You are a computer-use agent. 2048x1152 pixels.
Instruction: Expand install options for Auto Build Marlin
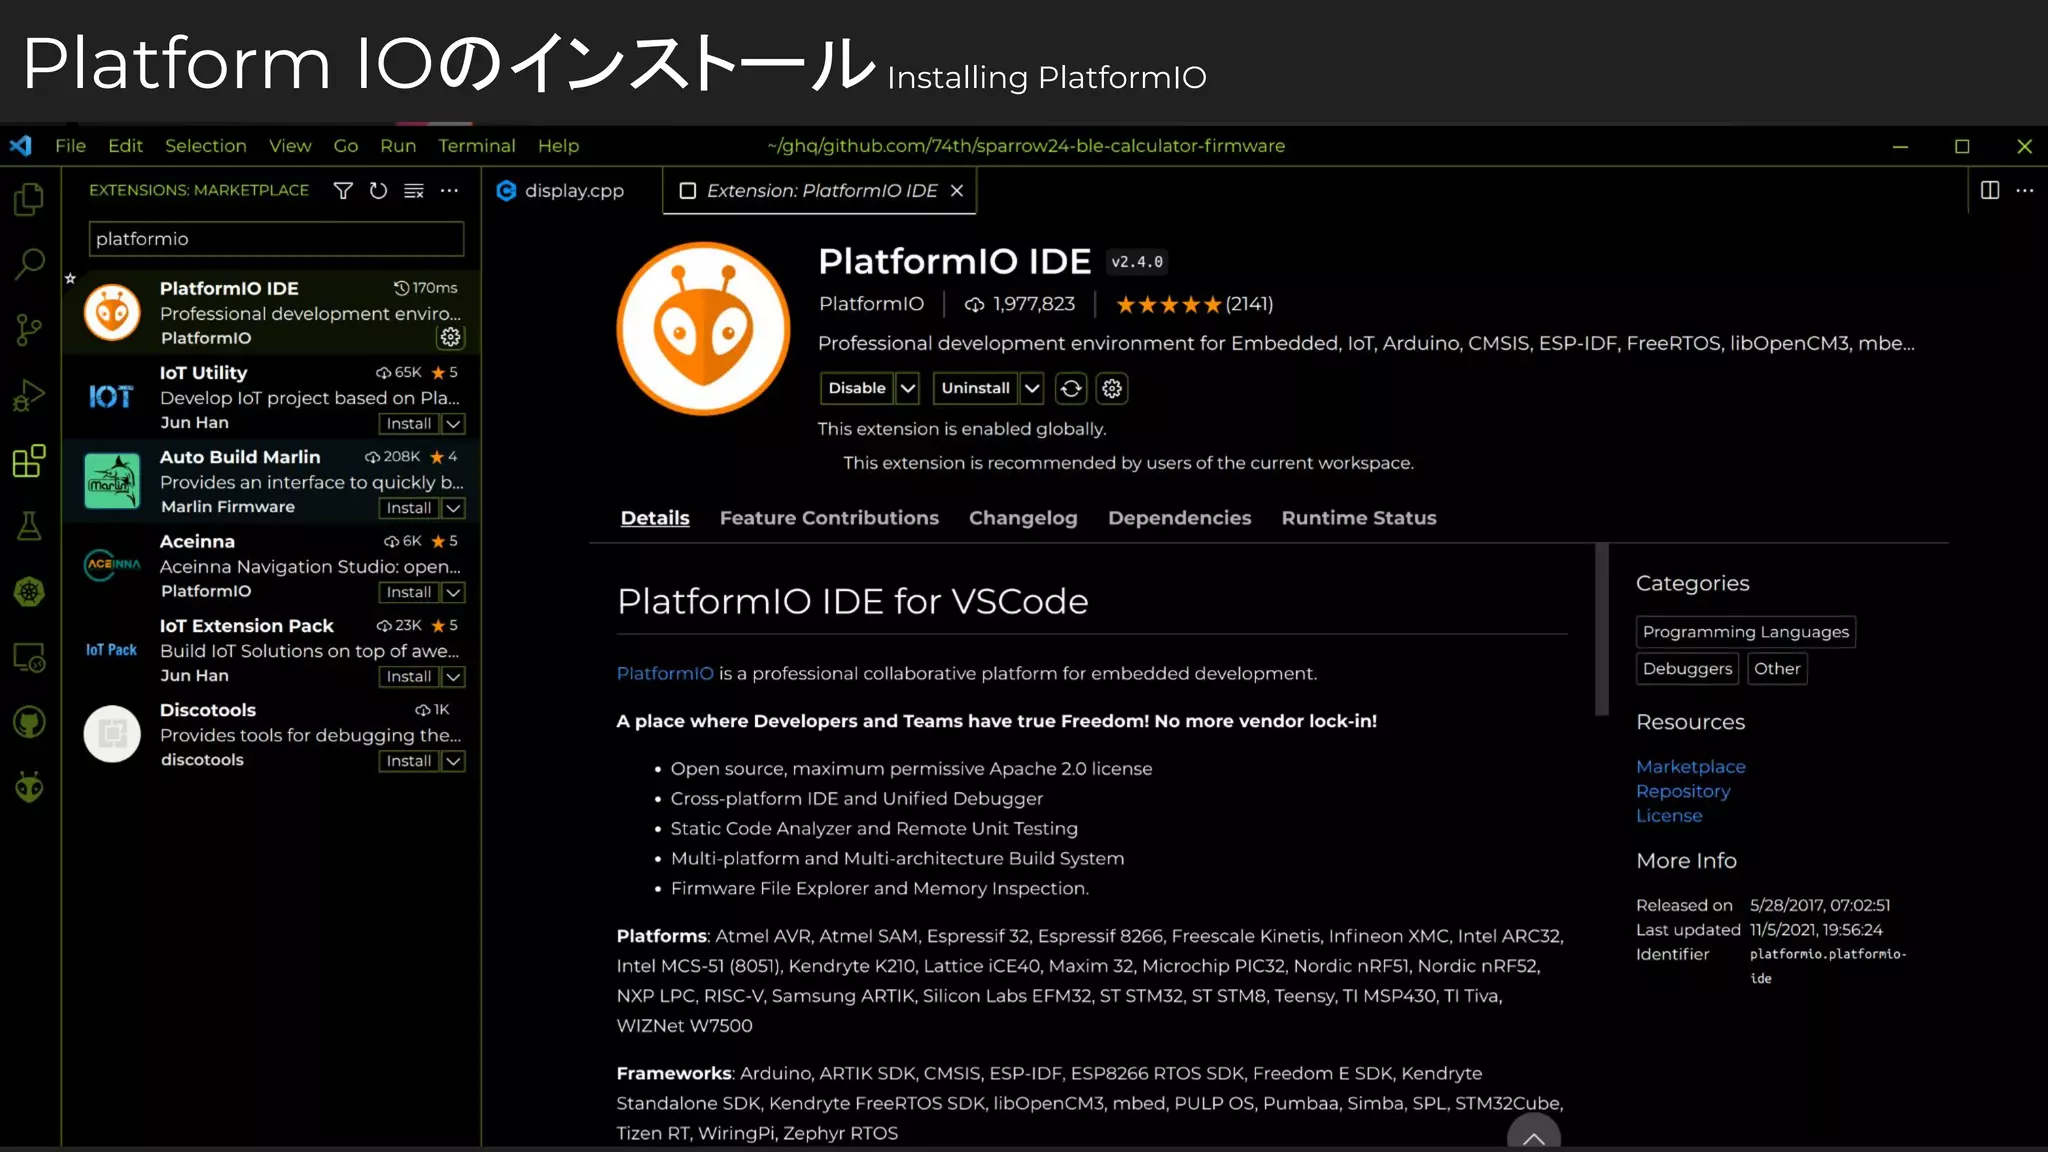(453, 508)
